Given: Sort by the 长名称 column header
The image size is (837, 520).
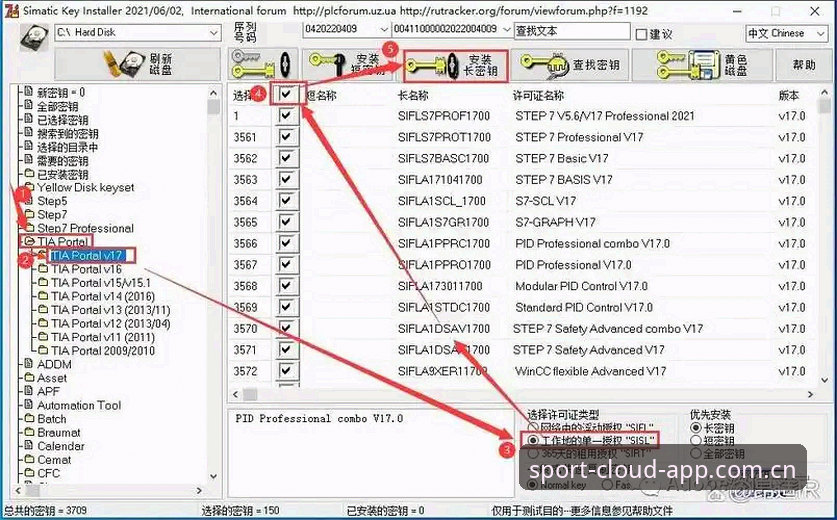Looking at the screenshot, I should point(413,96).
